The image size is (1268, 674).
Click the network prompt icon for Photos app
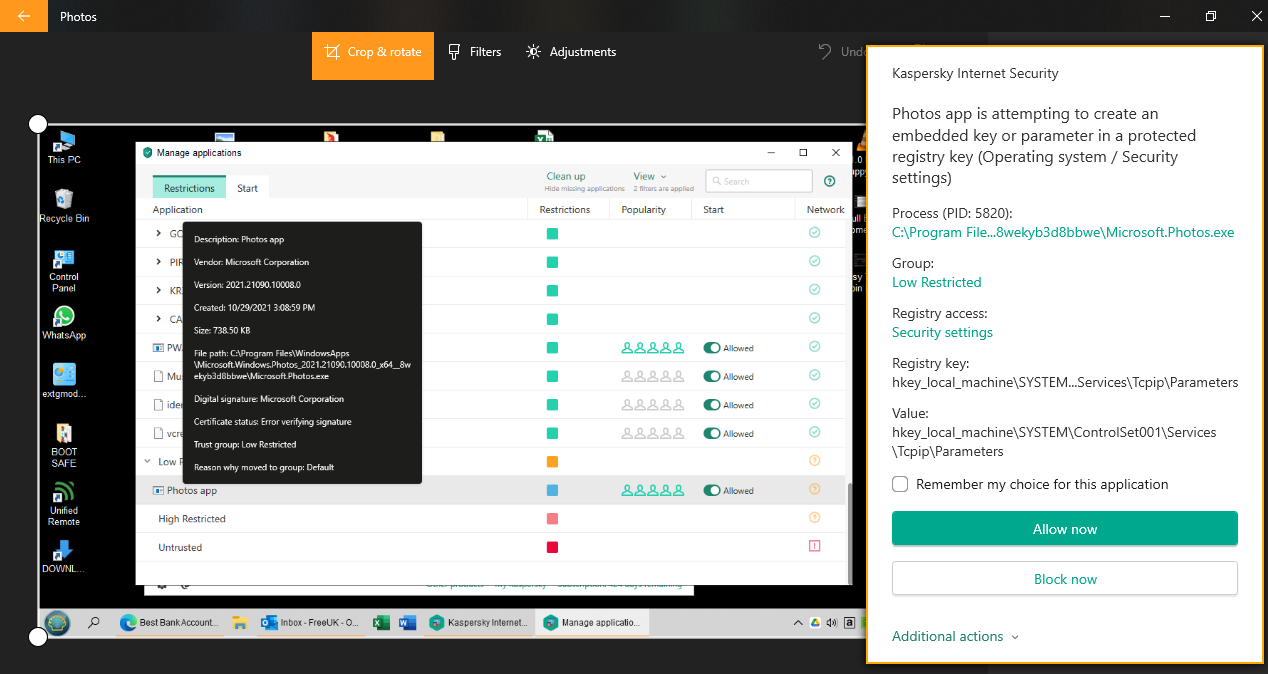click(x=814, y=489)
